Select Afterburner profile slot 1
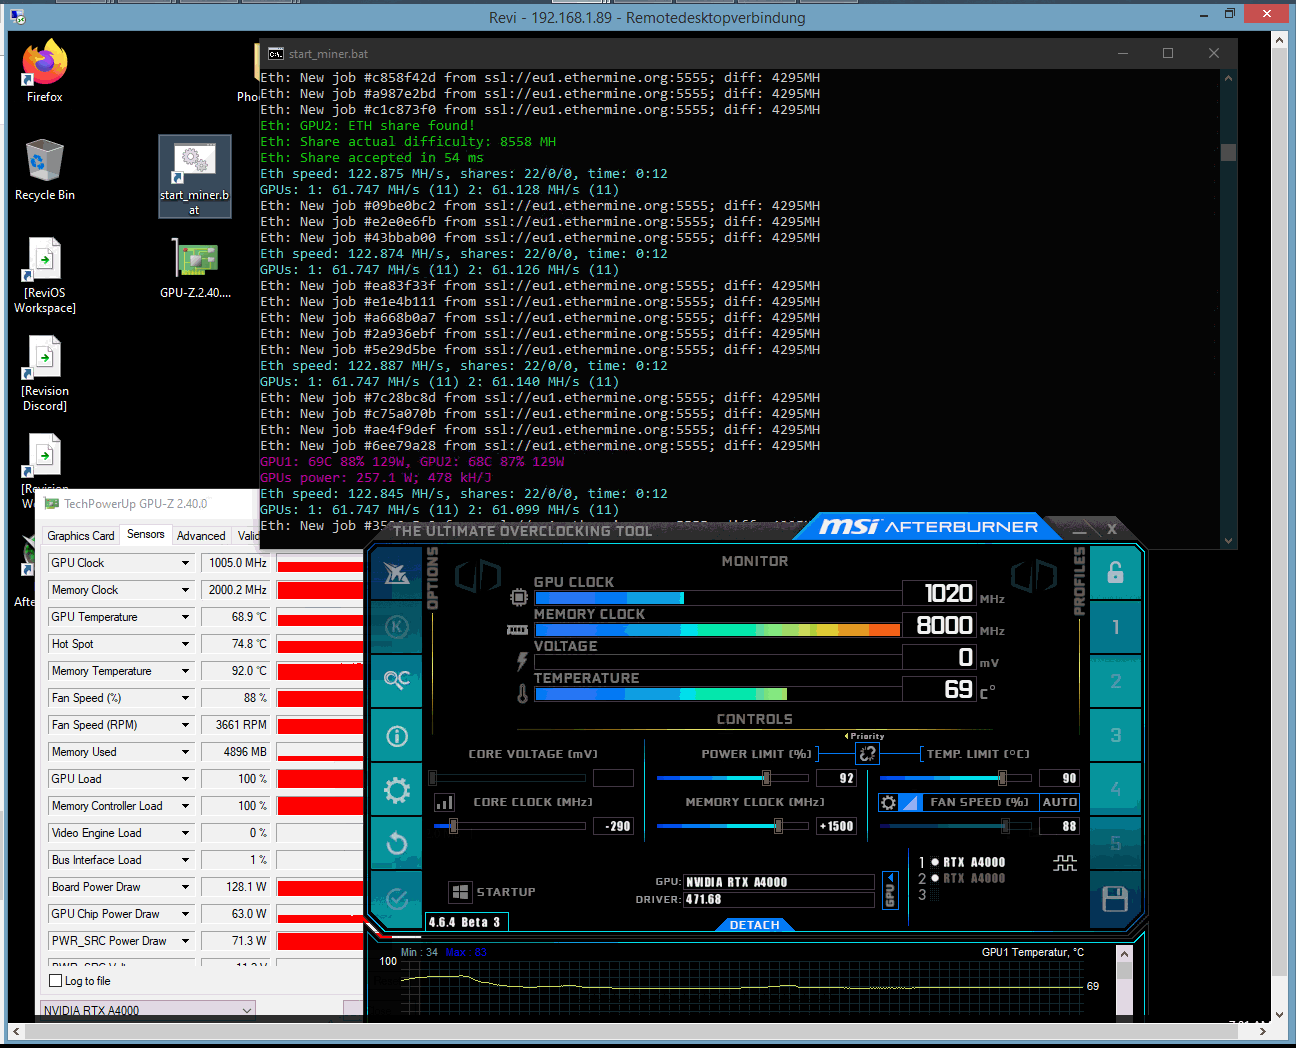1296x1048 pixels. [x=1115, y=627]
